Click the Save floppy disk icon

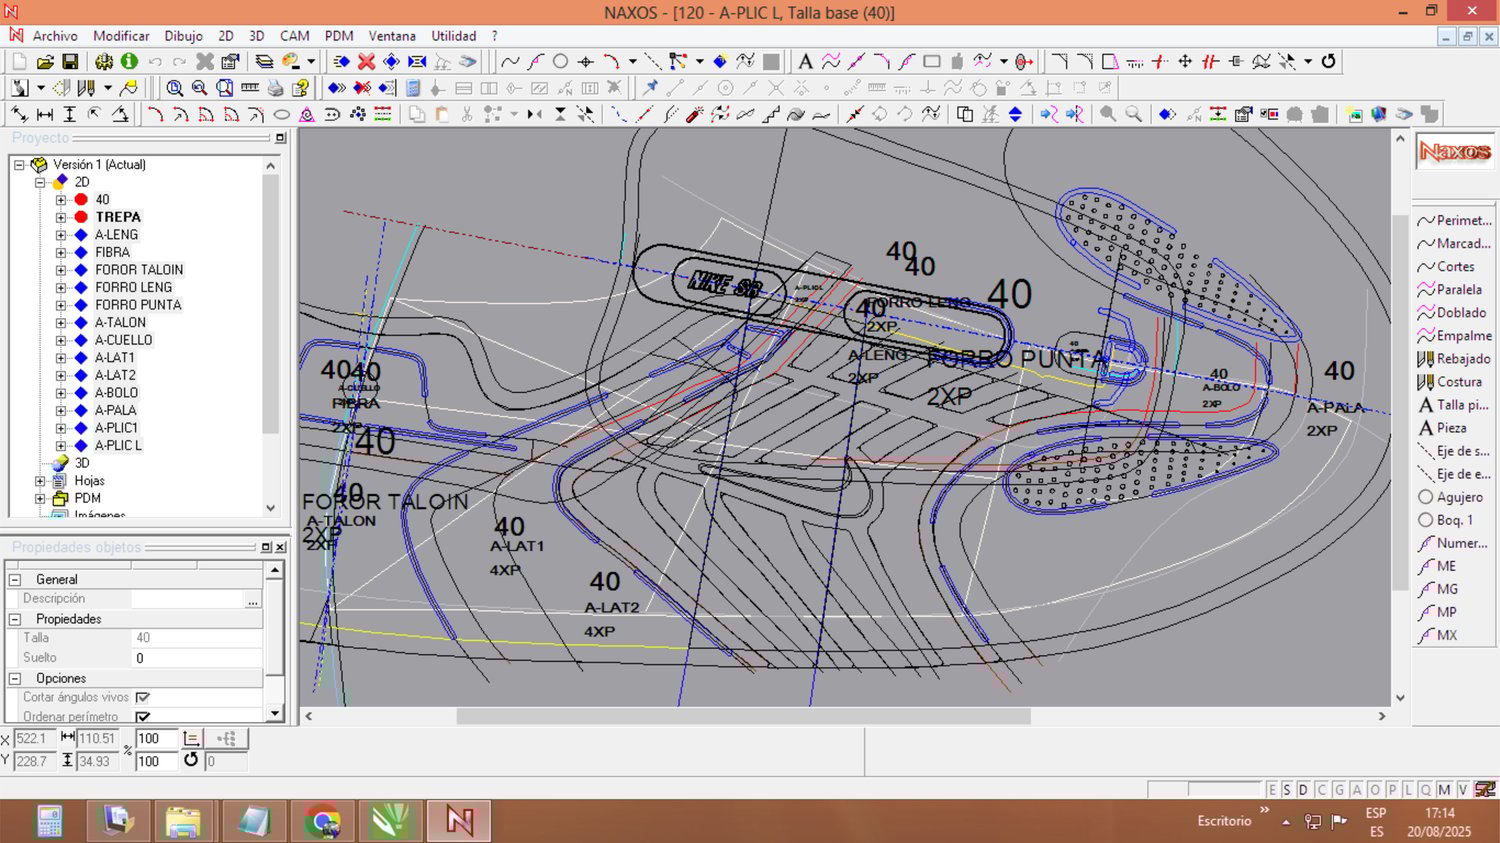[x=70, y=62]
